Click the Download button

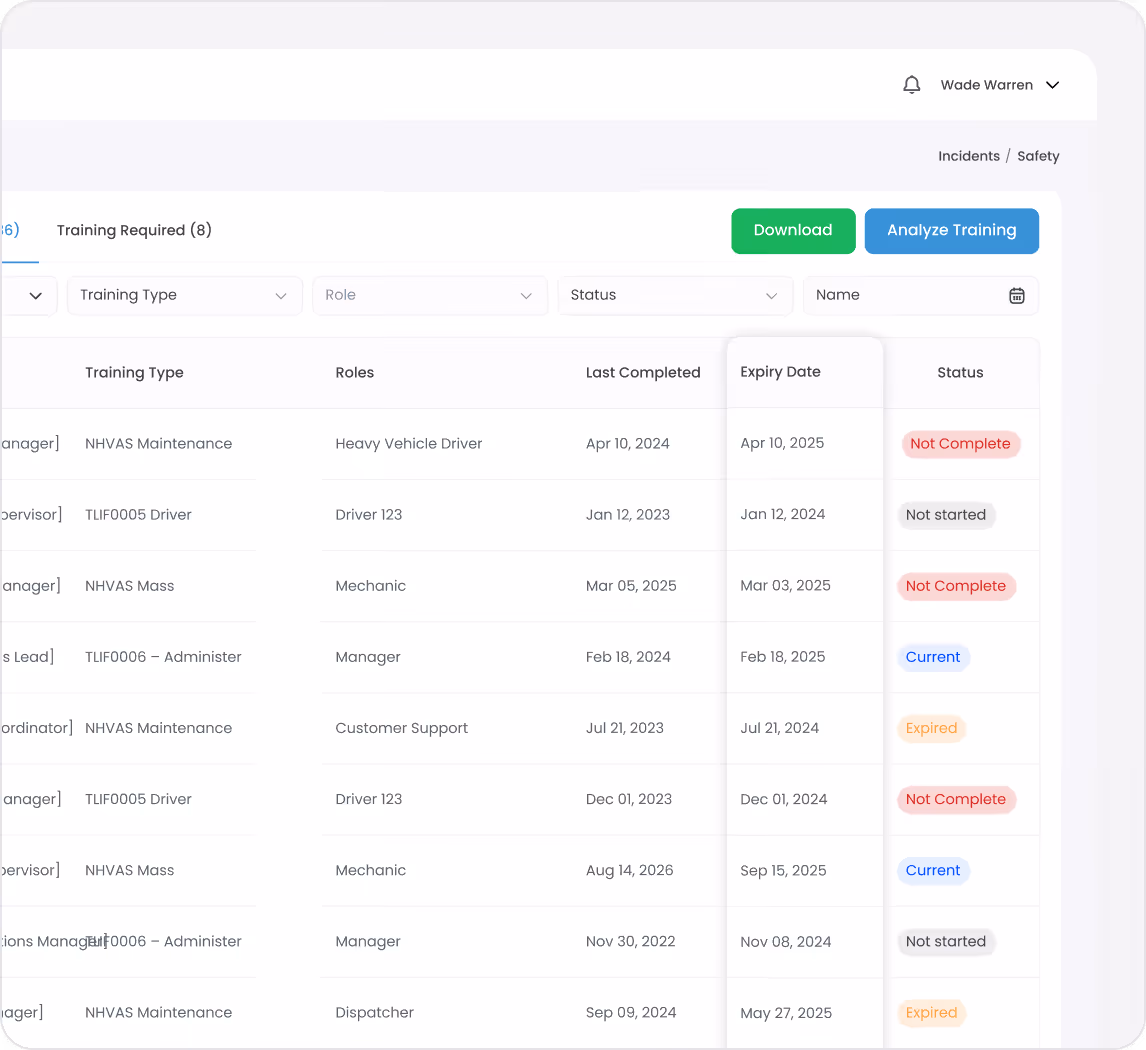coord(793,231)
